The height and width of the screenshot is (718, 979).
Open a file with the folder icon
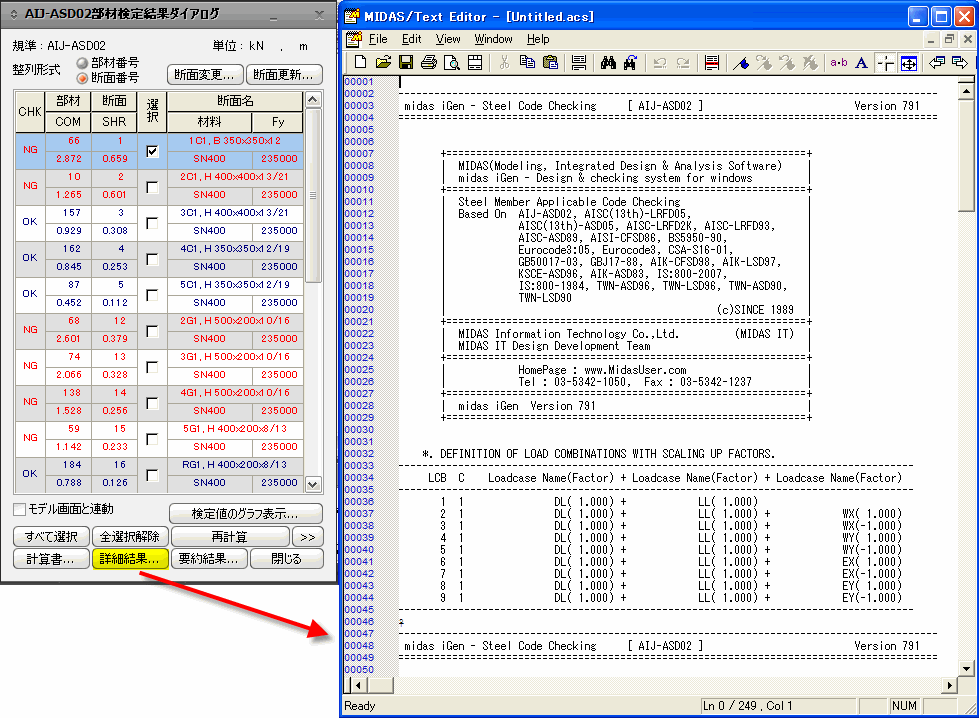pos(383,62)
